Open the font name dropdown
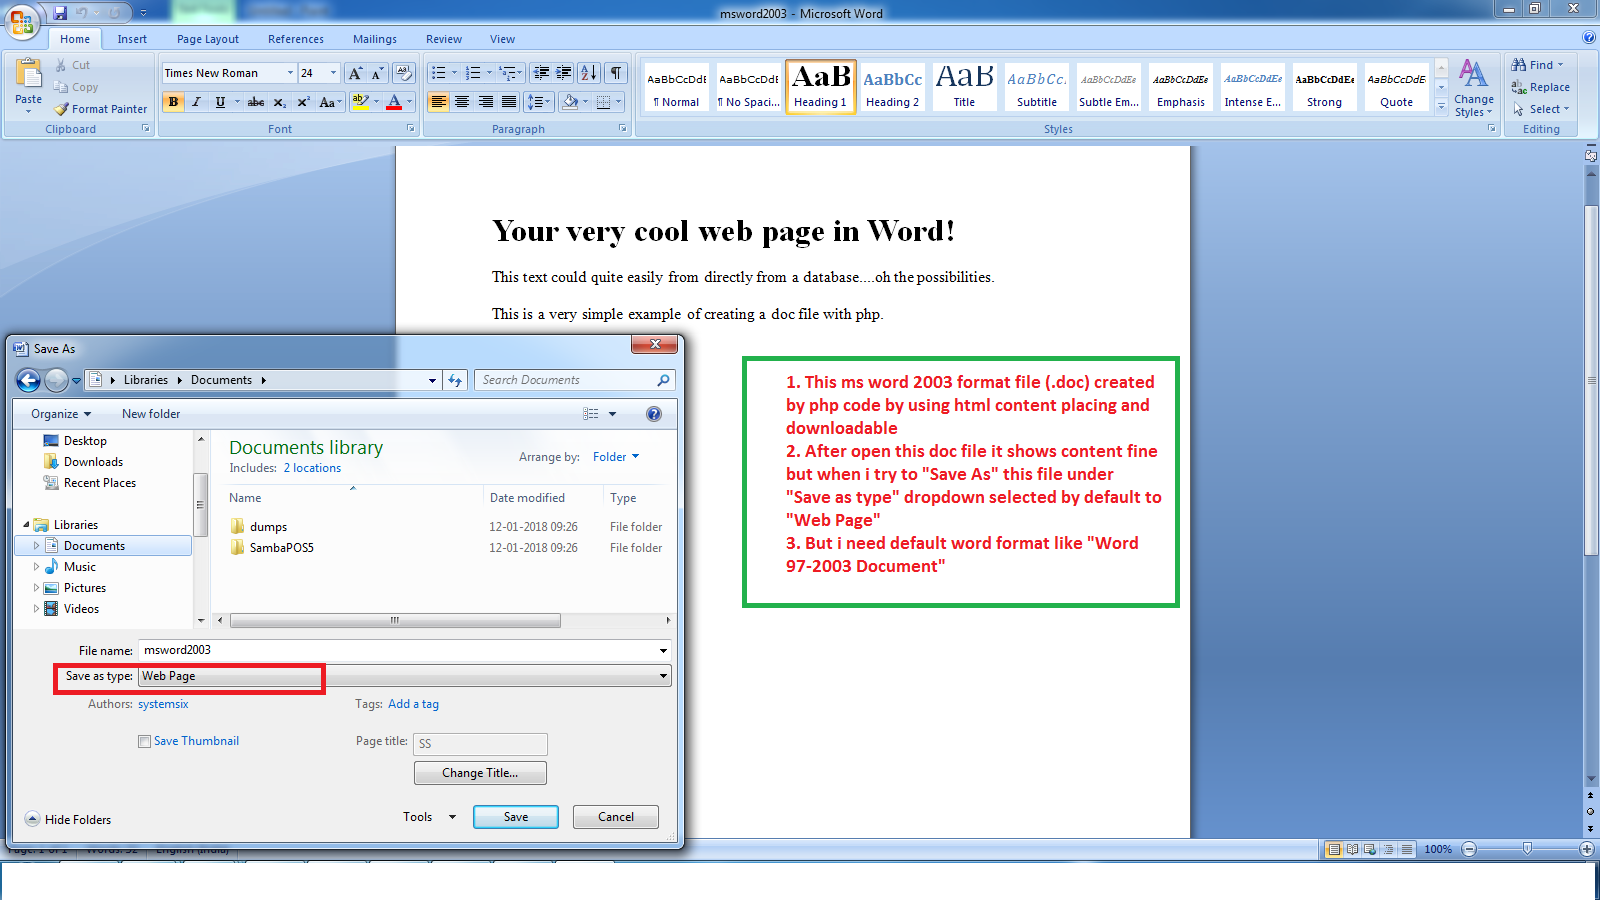The image size is (1600, 900). click(x=290, y=73)
